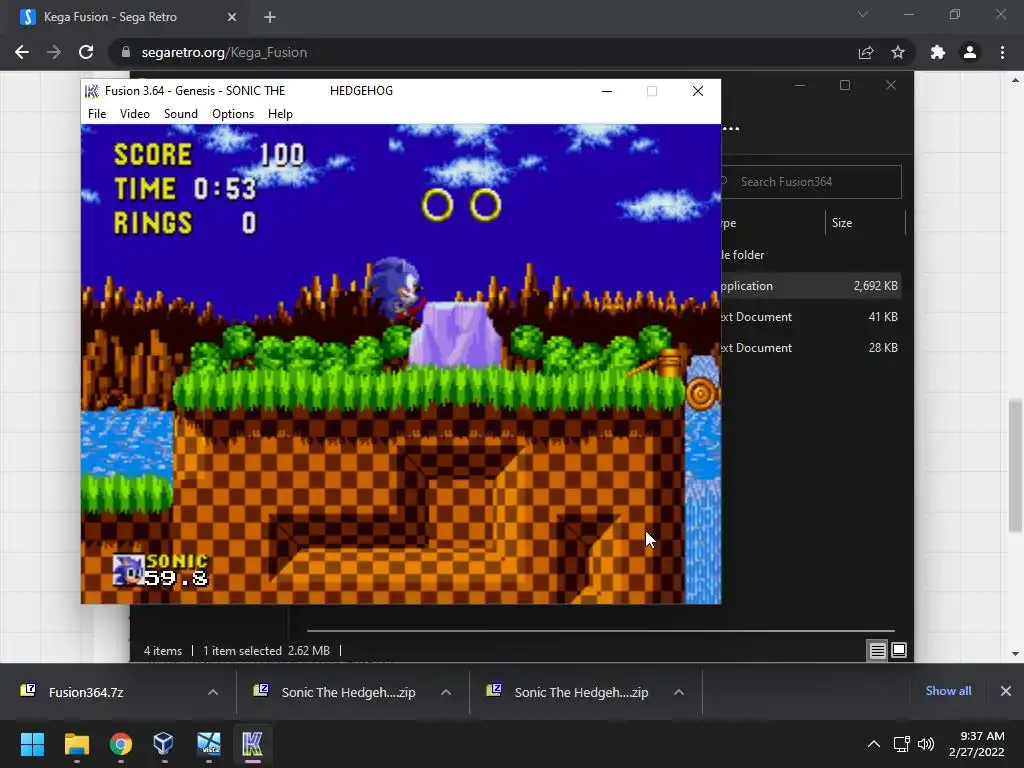1024x768 pixels.
Task: Reload the segaretro.org page
Action: tap(86, 52)
